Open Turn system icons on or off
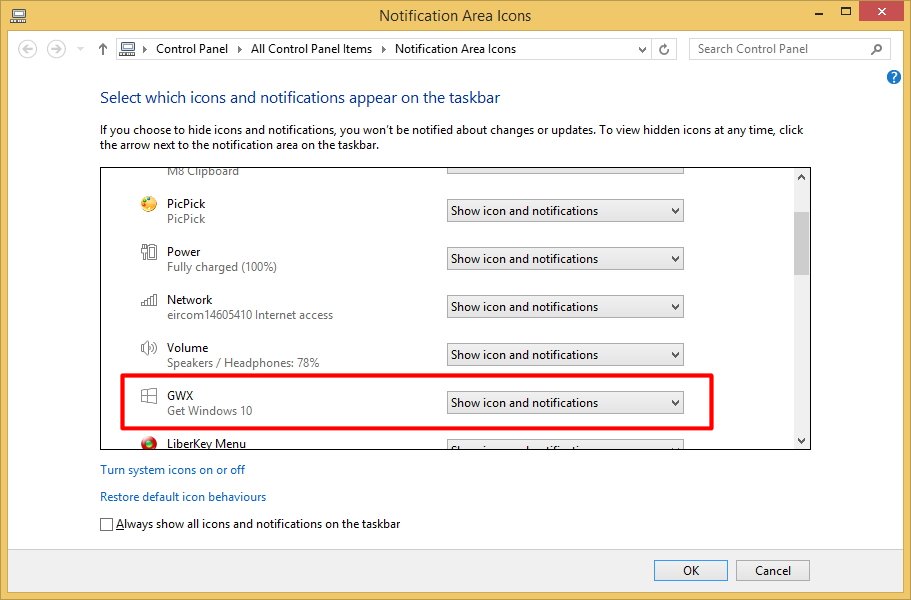Image resolution: width=911 pixels, height=600 pixels. tap(173, 469)
